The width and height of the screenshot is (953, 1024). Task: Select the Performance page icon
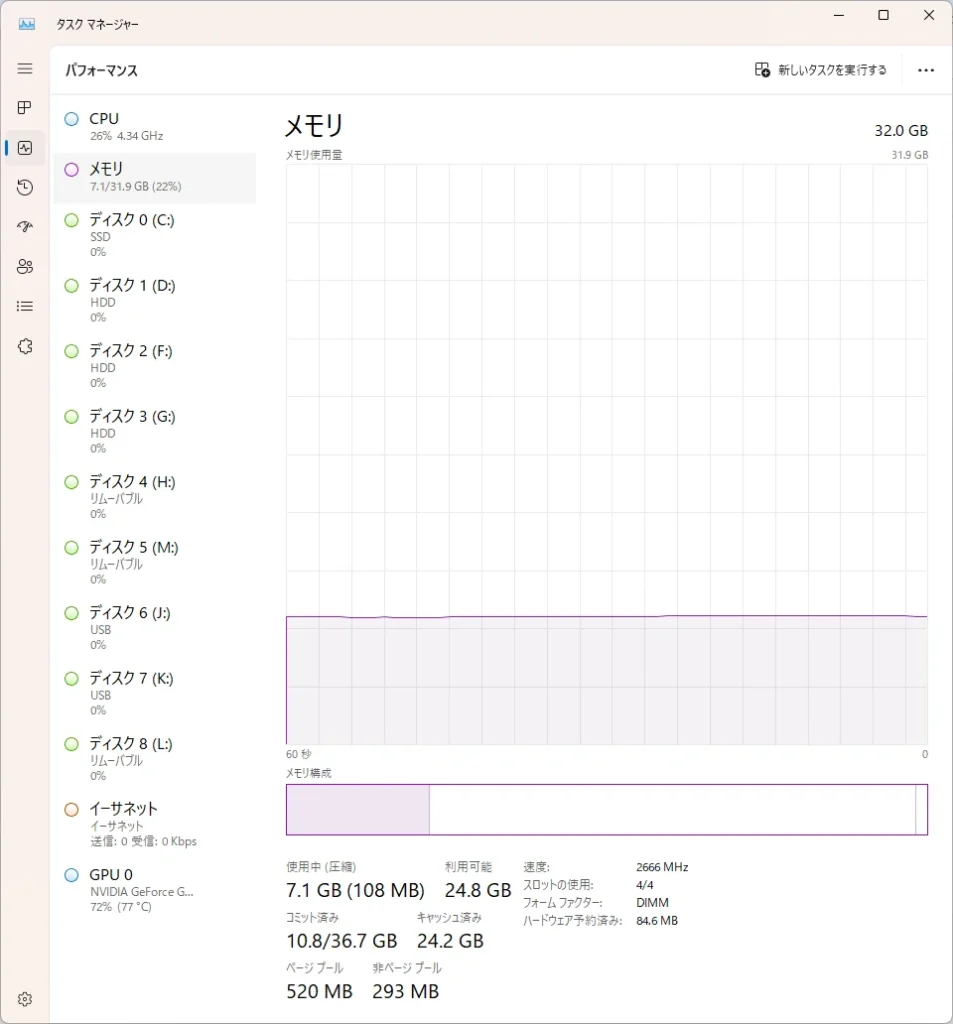coord(25,148)
